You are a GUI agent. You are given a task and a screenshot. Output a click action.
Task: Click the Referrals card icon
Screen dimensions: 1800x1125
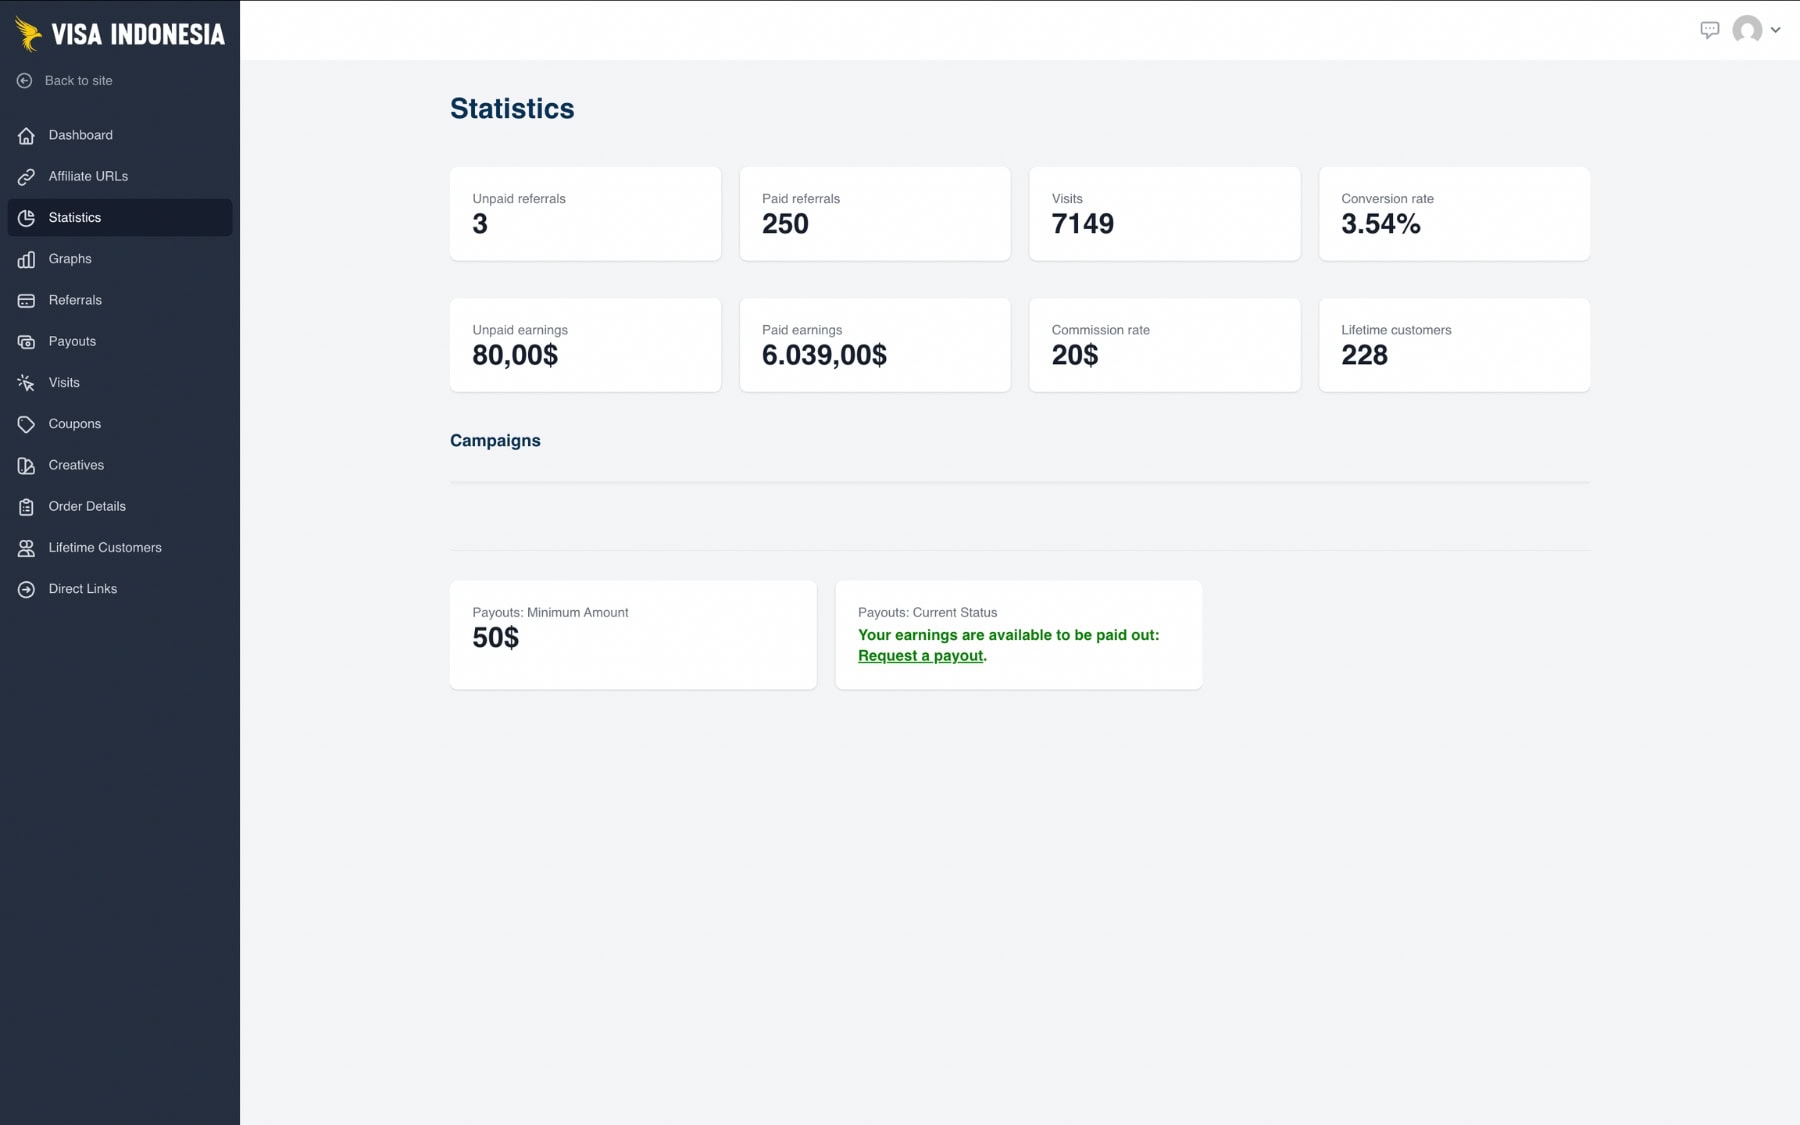point(27,300)
